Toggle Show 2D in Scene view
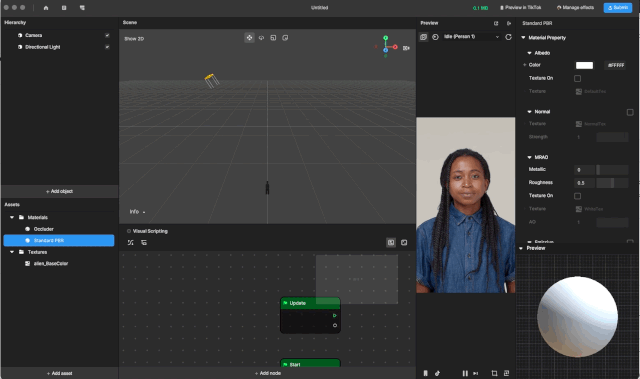The image size is (640, 379). pos(134,39)
